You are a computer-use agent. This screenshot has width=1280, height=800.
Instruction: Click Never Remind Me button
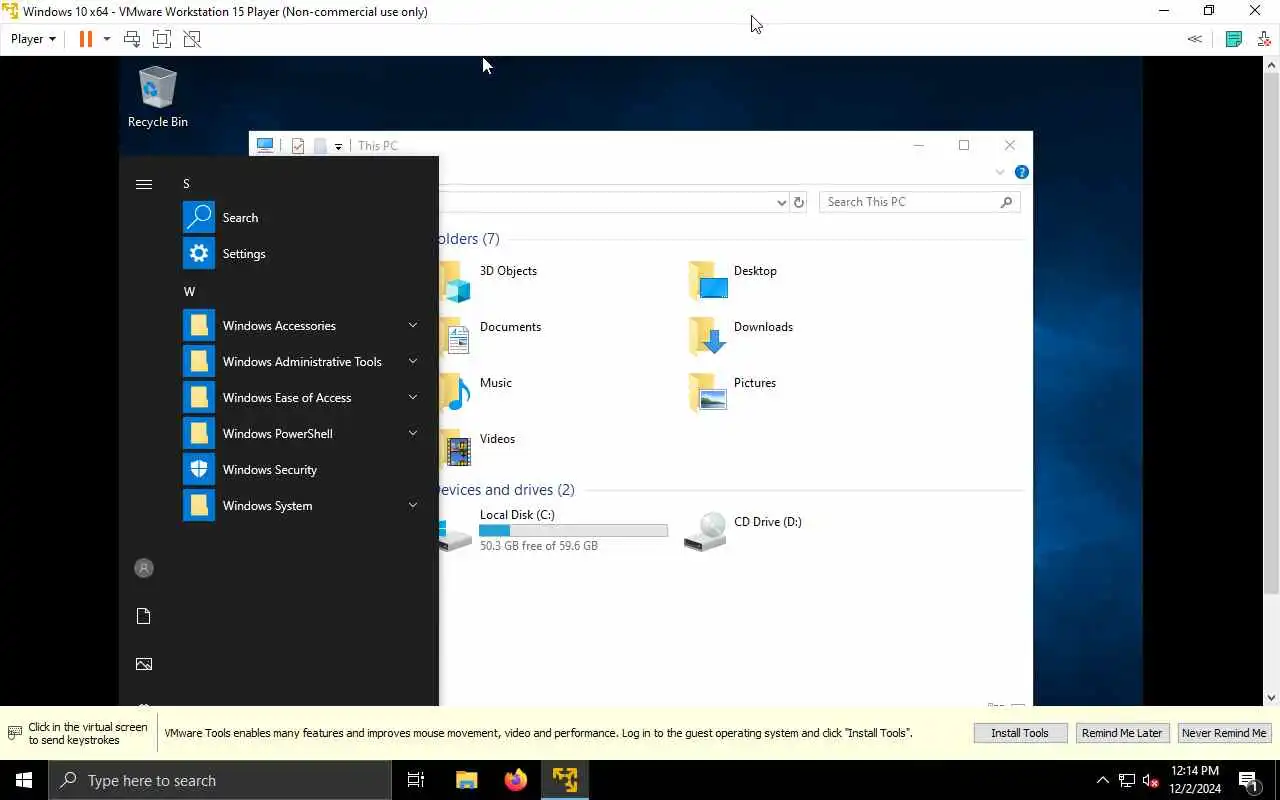pyautogui.click(x=1224, y=733)
